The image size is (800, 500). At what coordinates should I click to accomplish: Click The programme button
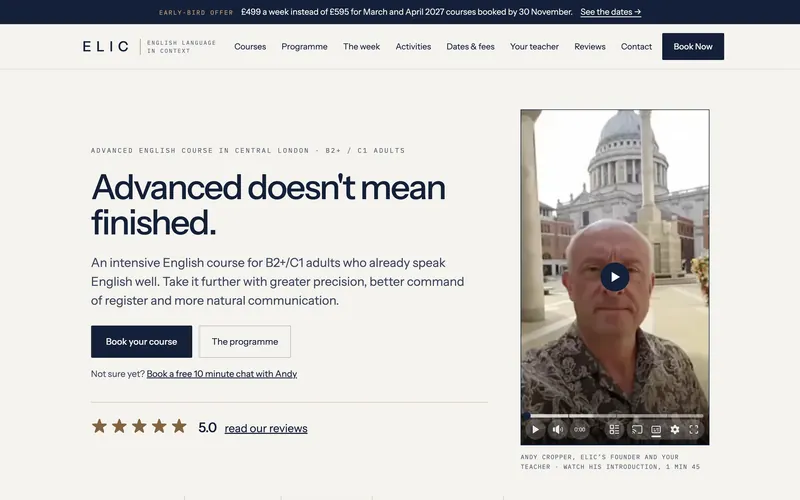(x=245, y=341)
